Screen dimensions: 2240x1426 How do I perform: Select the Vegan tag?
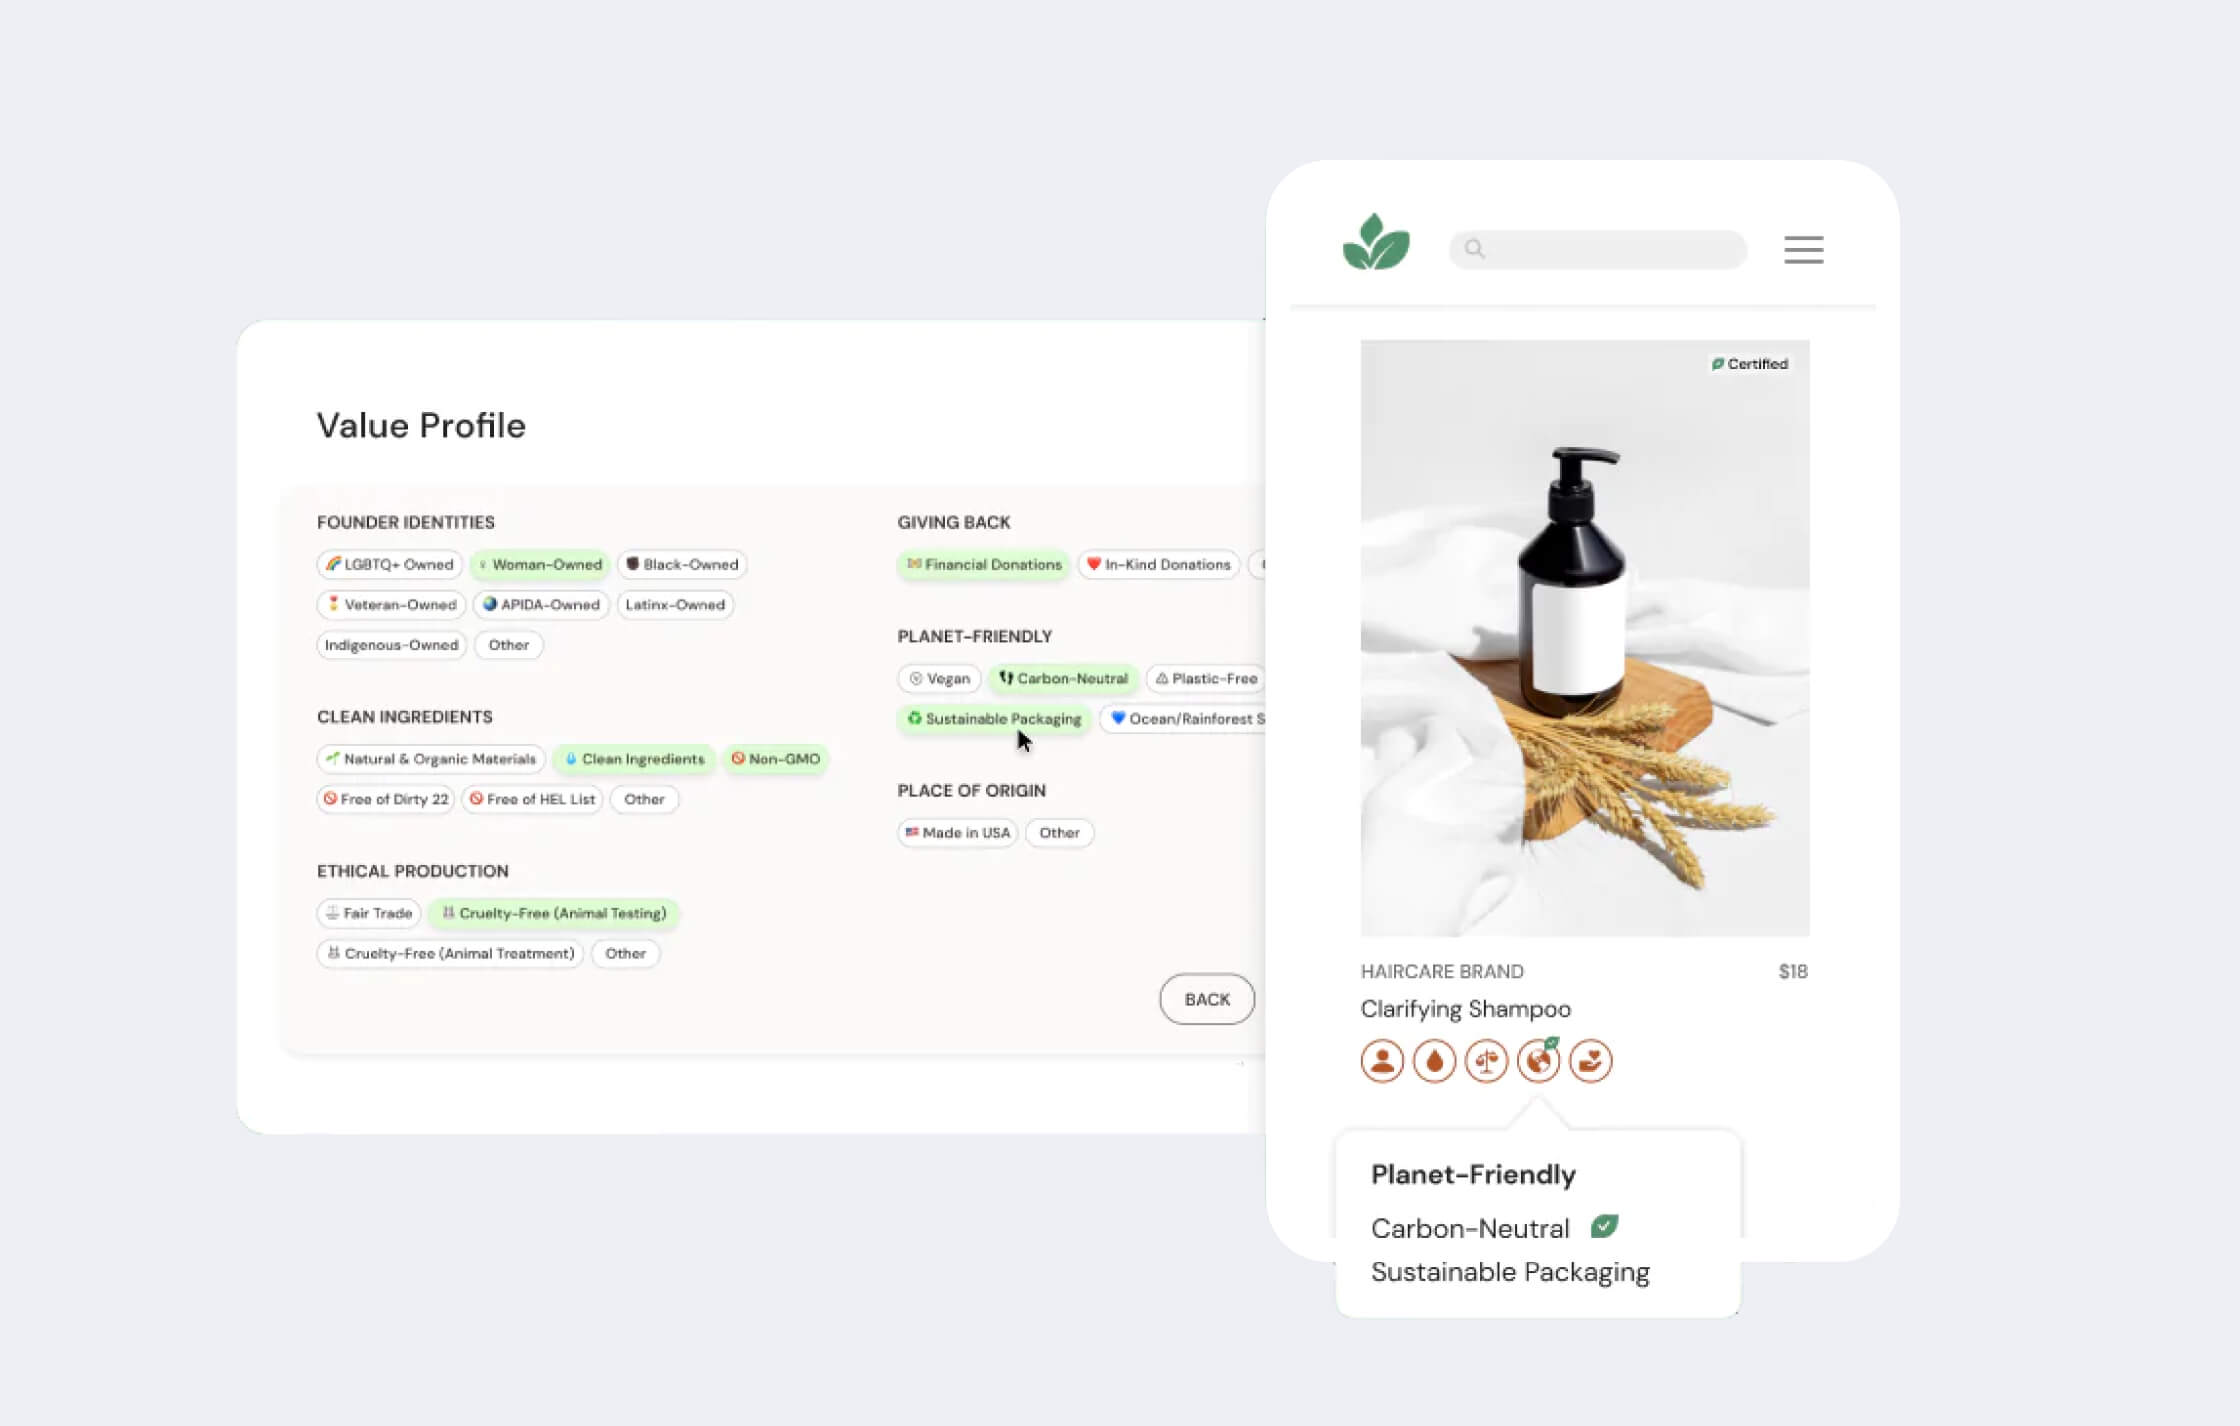click(x=939, y=678)
